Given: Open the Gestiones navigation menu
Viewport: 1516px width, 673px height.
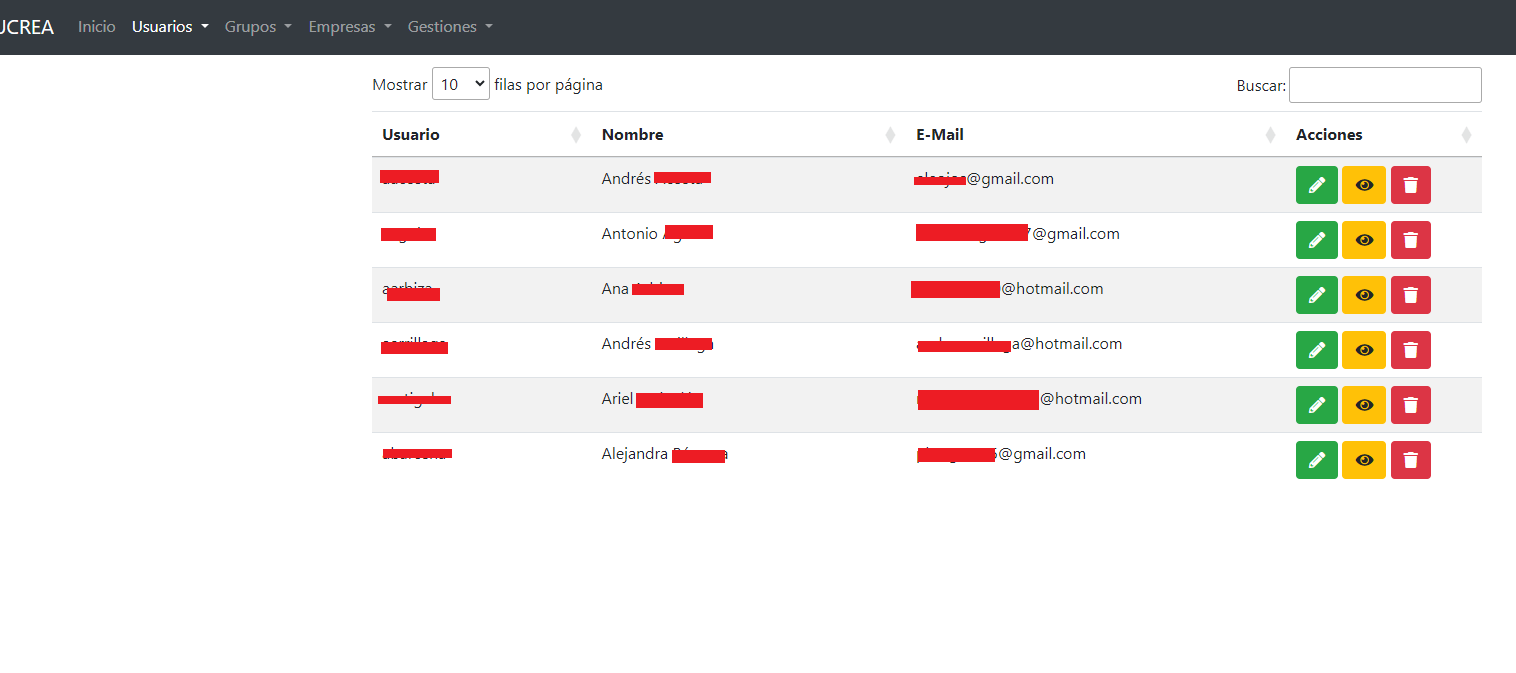Looking at the screenshot, I should 450,27.
